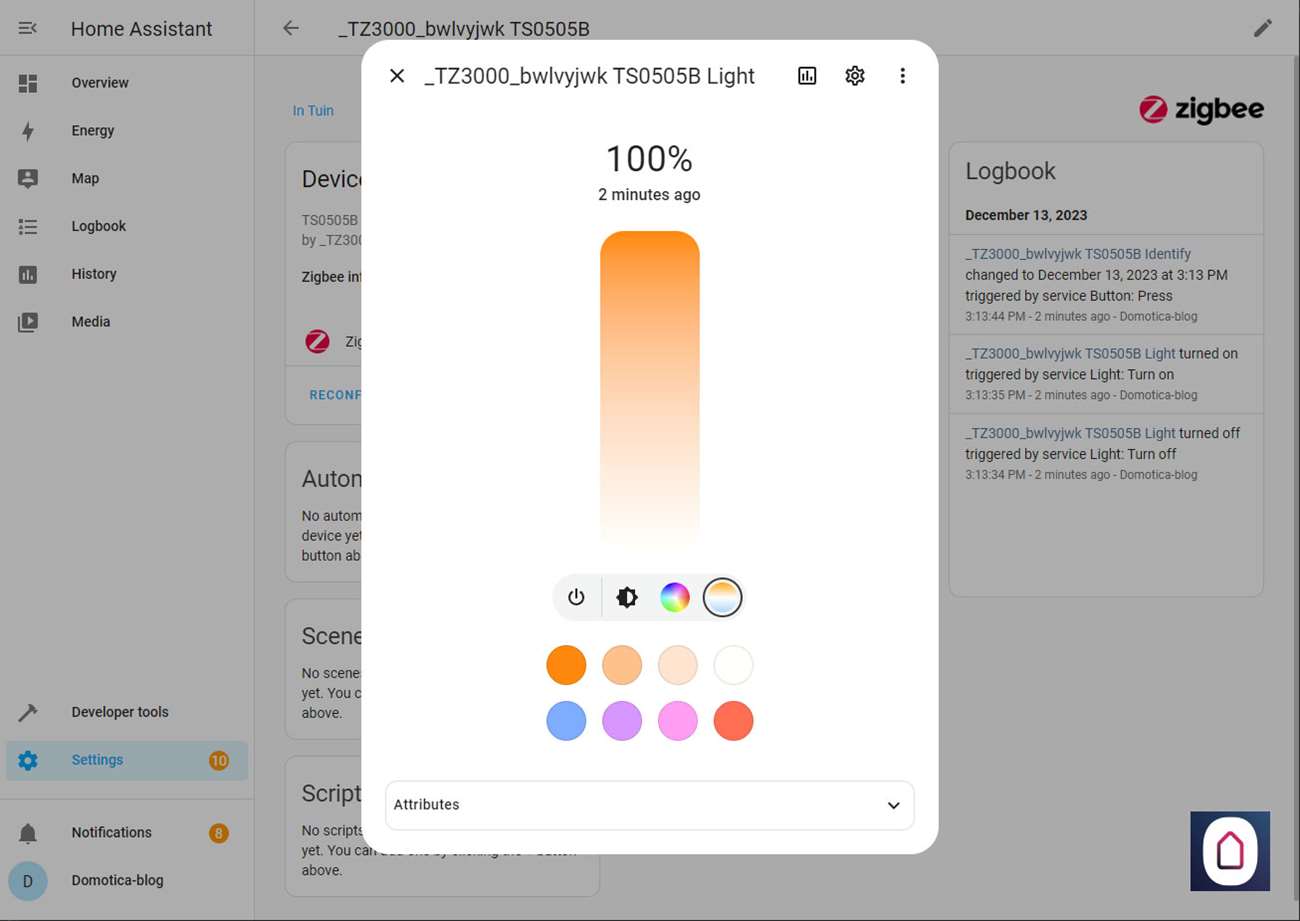
Task: Click the Developer tools hammer icon
Action: click(x=28, y=712)
